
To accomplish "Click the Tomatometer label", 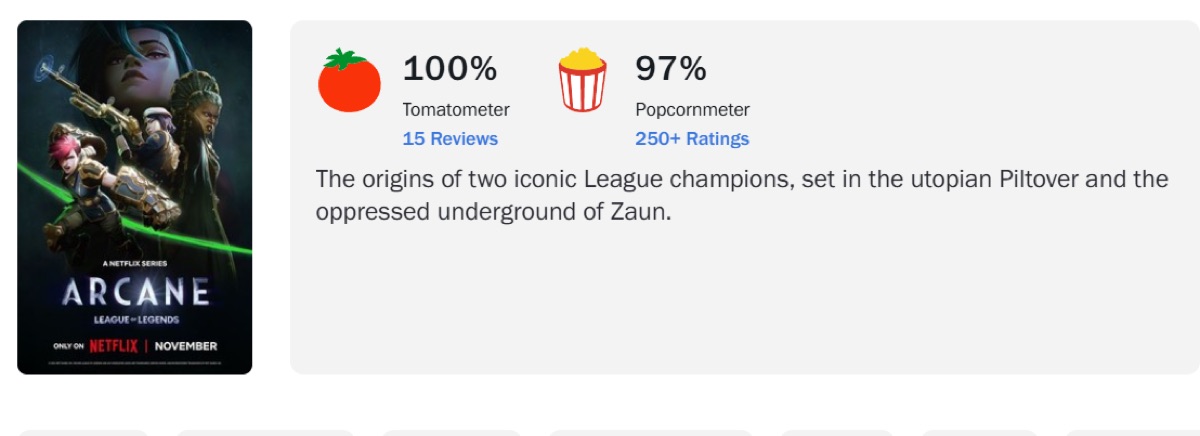I will coord(456,110).
